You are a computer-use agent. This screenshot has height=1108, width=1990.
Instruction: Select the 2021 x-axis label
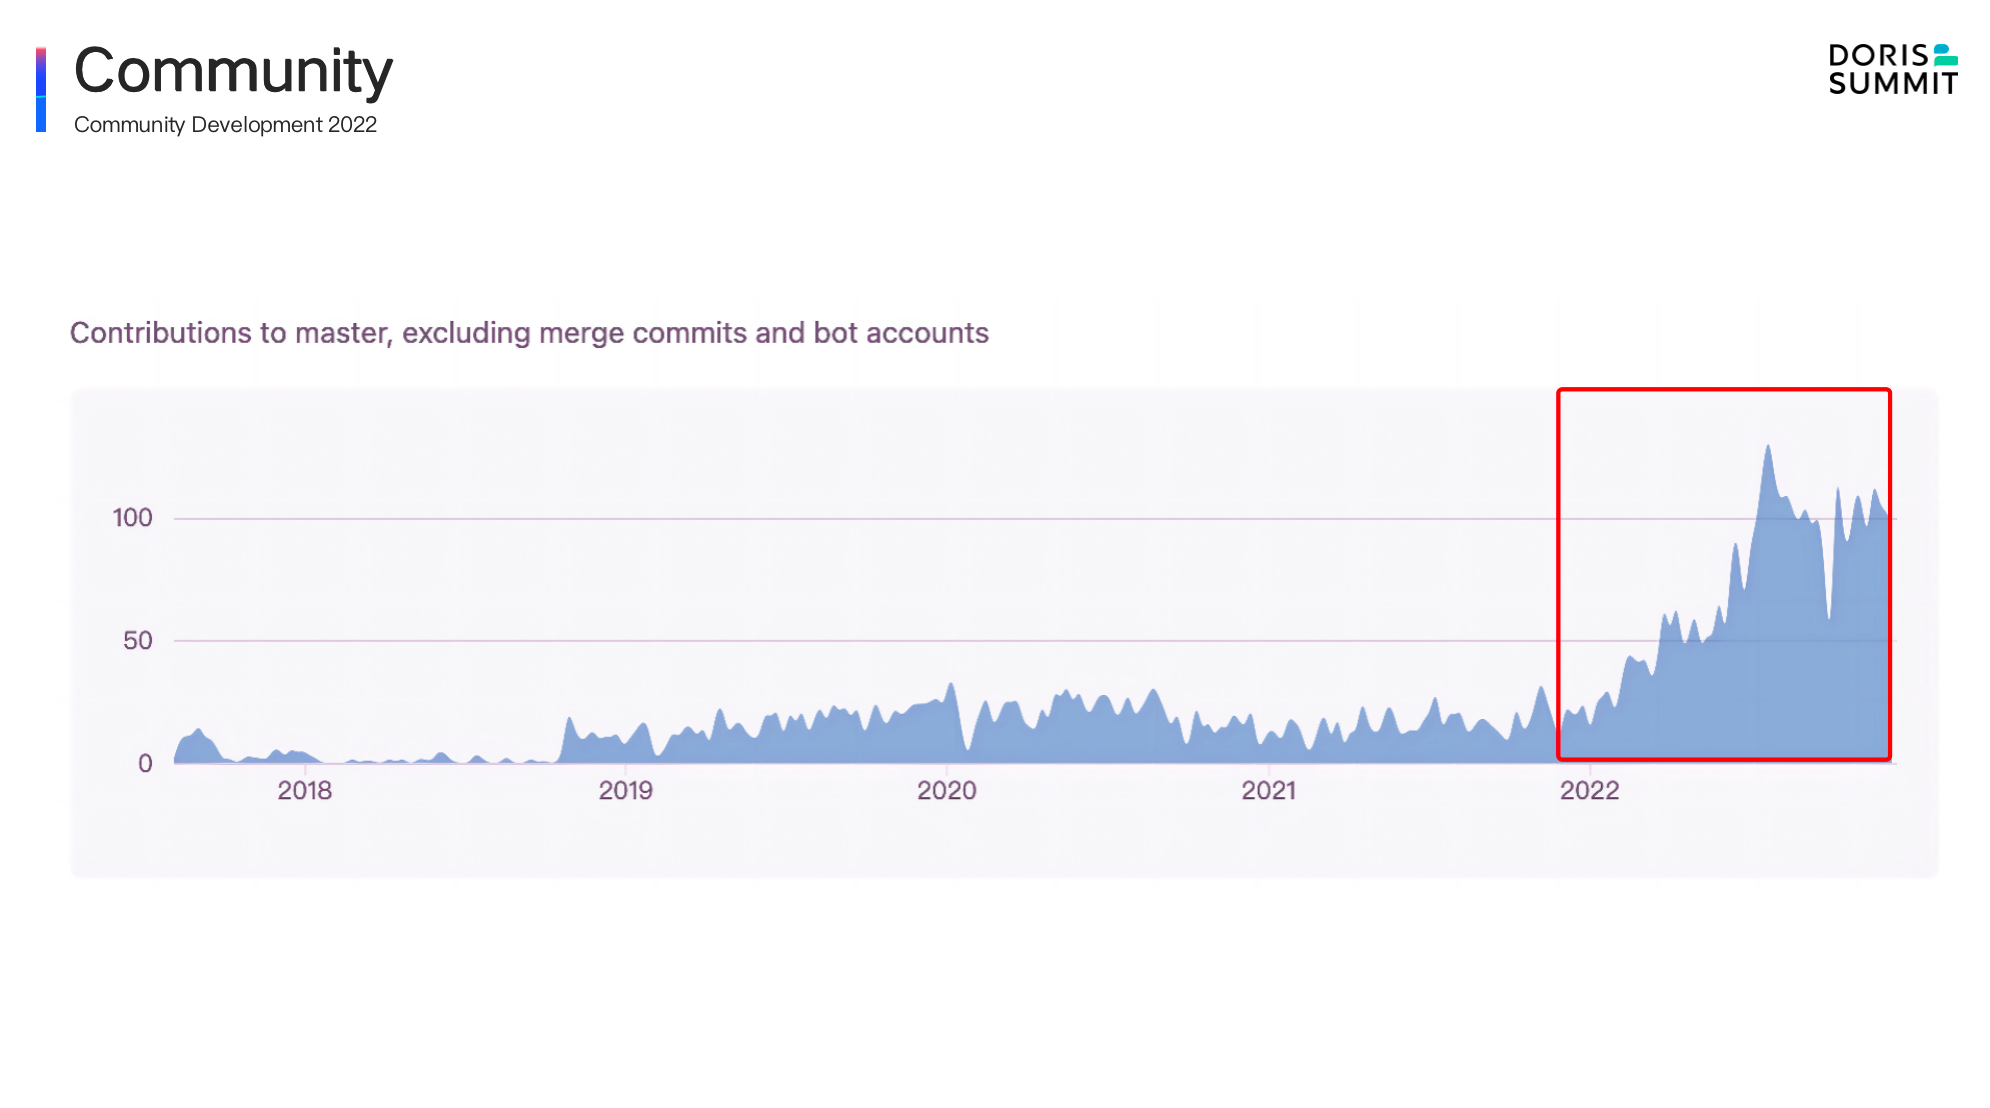[x=1268, y=791]
